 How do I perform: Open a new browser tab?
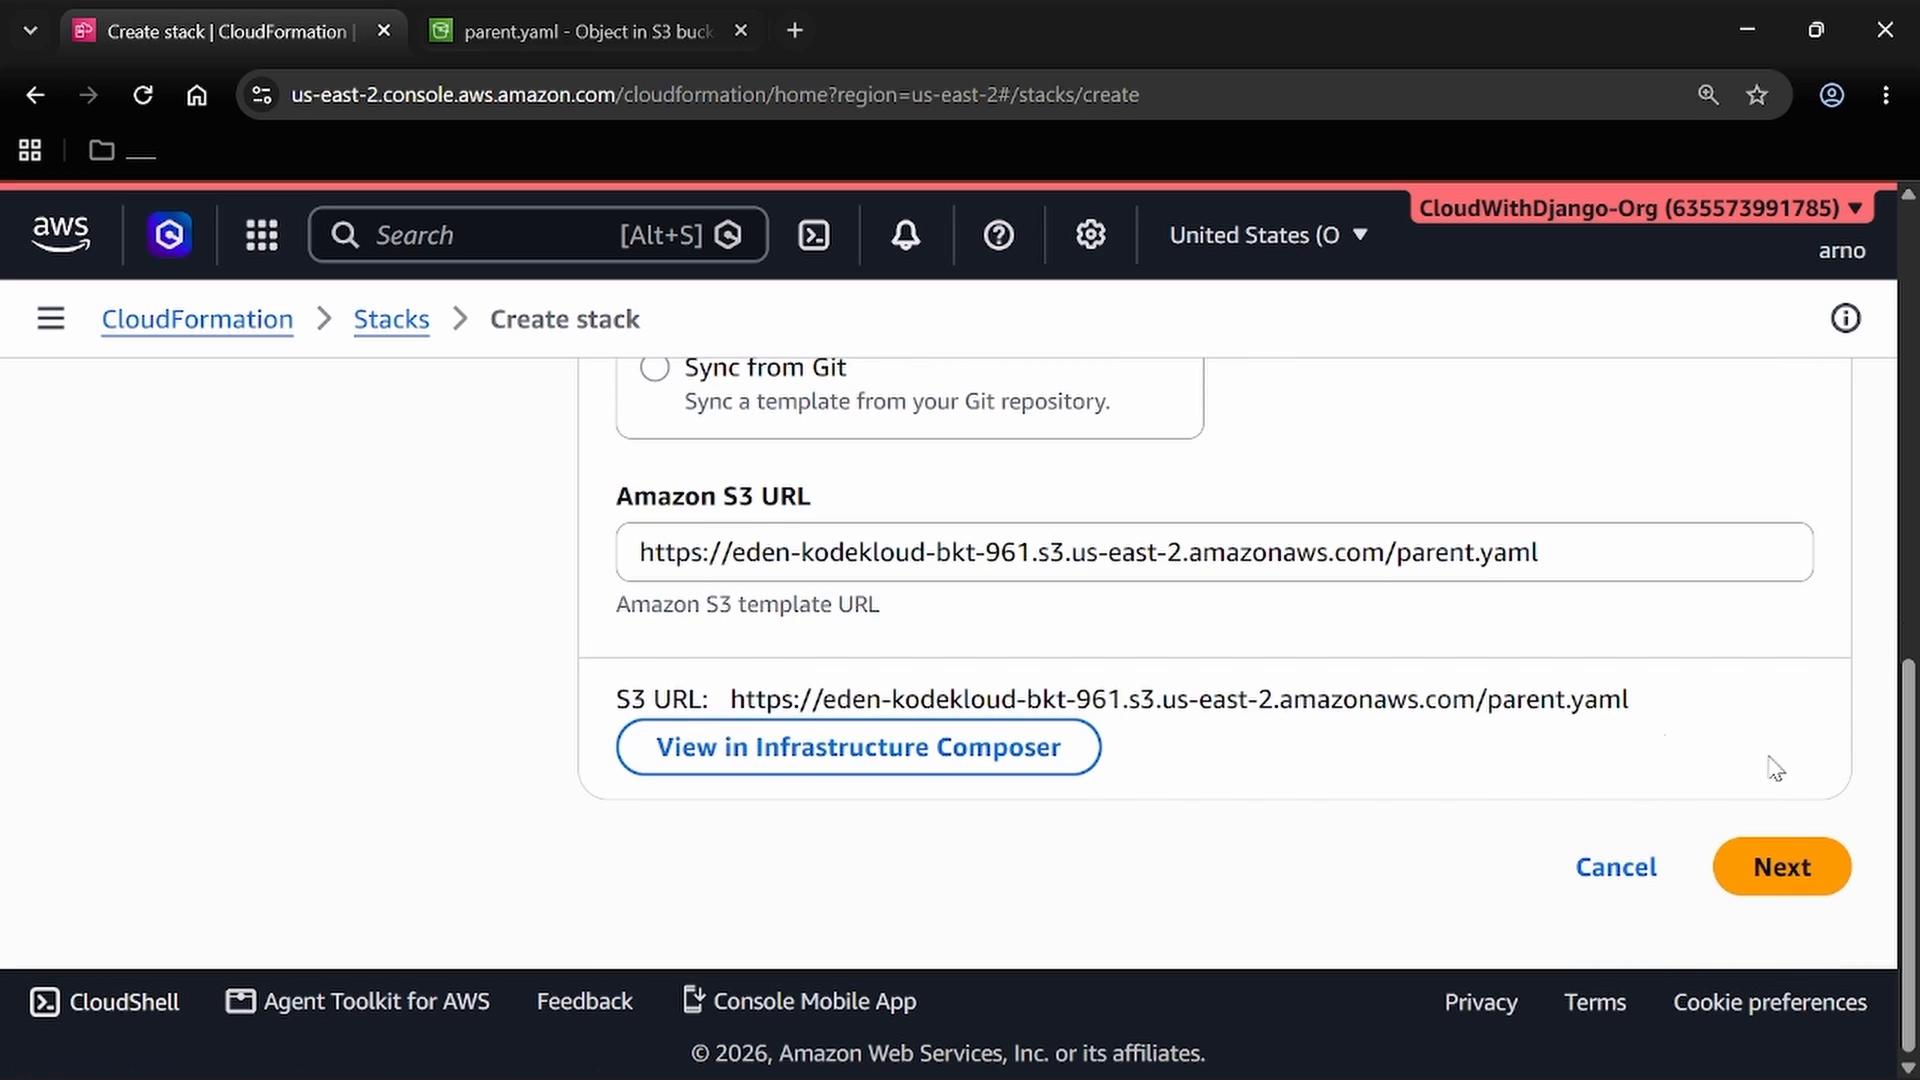point(795,31)
